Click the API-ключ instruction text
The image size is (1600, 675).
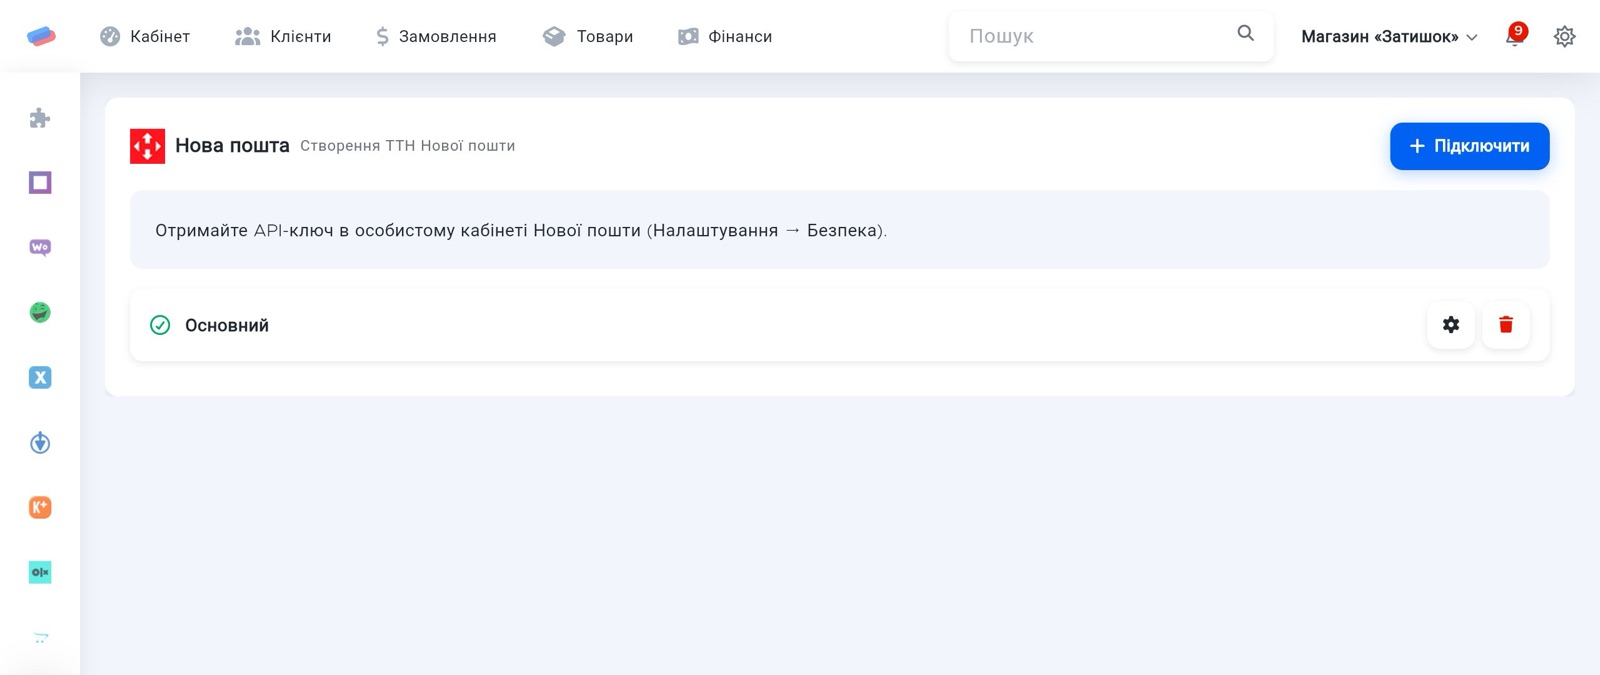click(x=521, y=230)
